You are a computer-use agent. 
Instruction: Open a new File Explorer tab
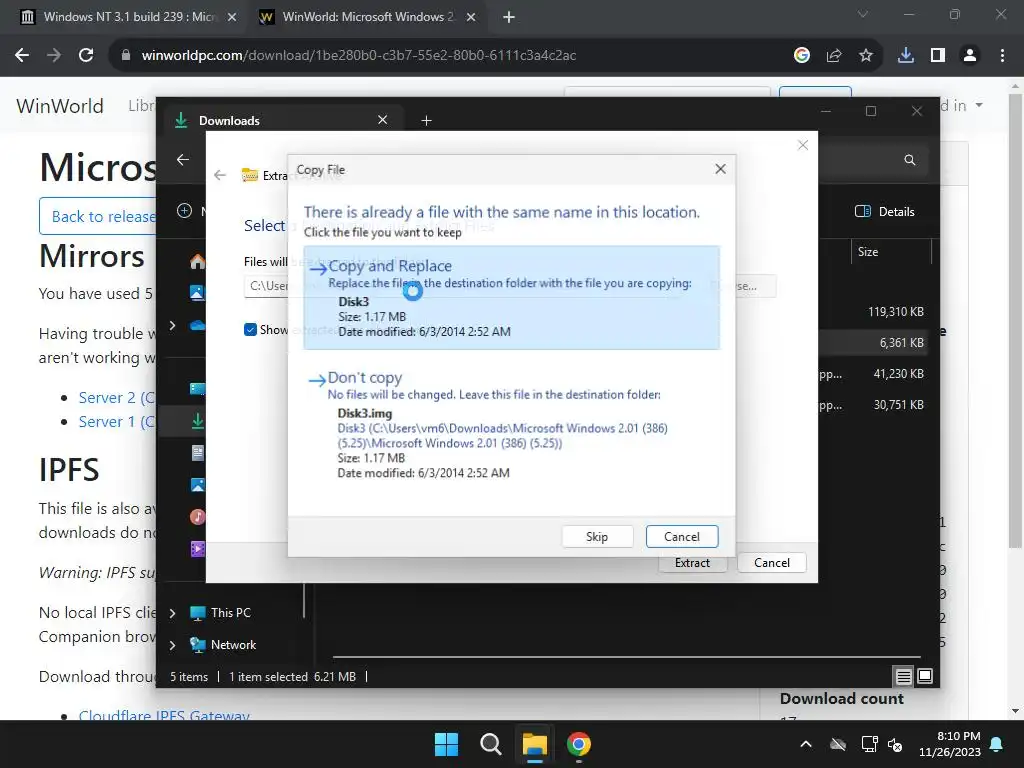tap(426, 120)
